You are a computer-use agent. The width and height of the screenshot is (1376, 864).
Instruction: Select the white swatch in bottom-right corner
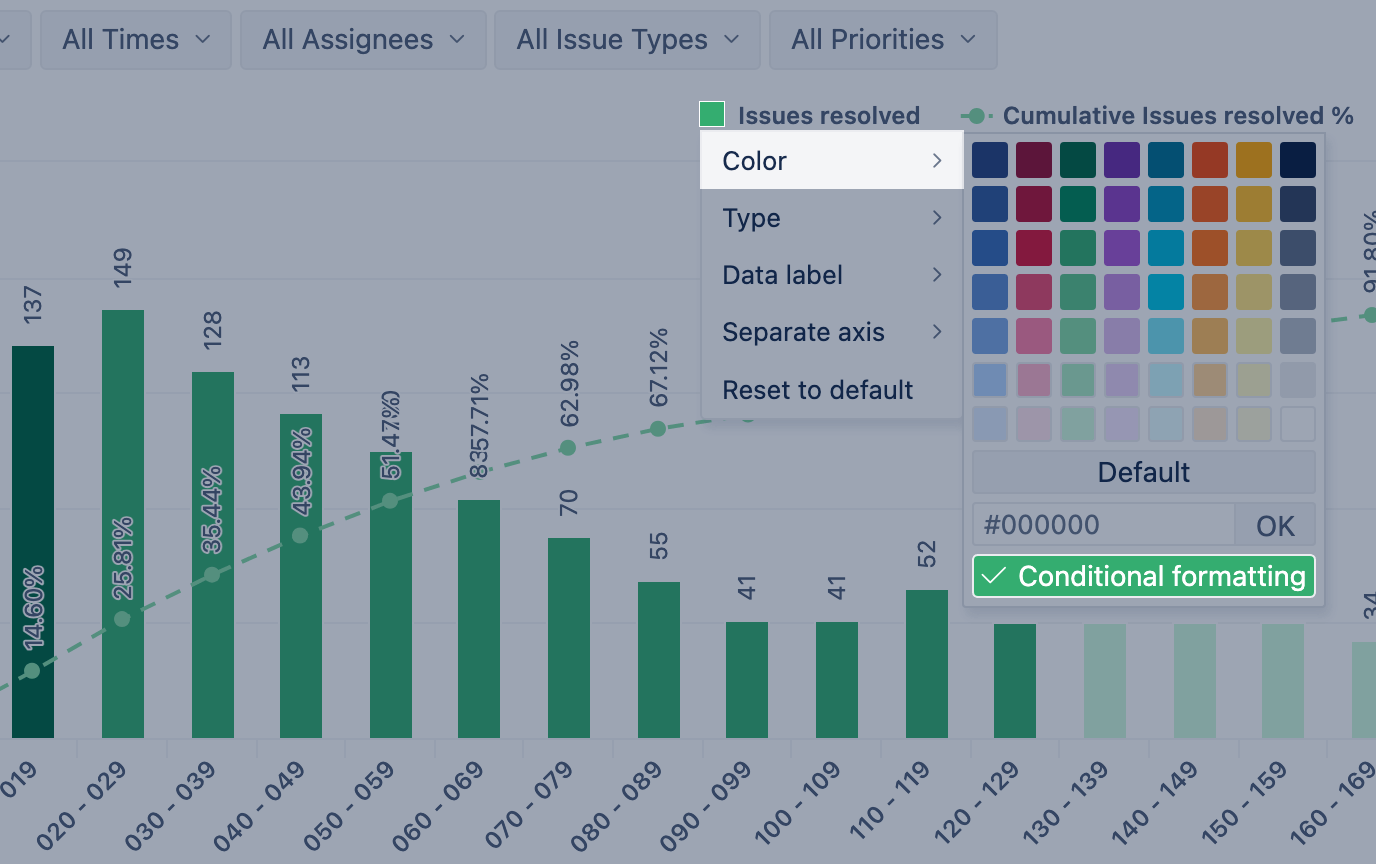click(1298, 424)
